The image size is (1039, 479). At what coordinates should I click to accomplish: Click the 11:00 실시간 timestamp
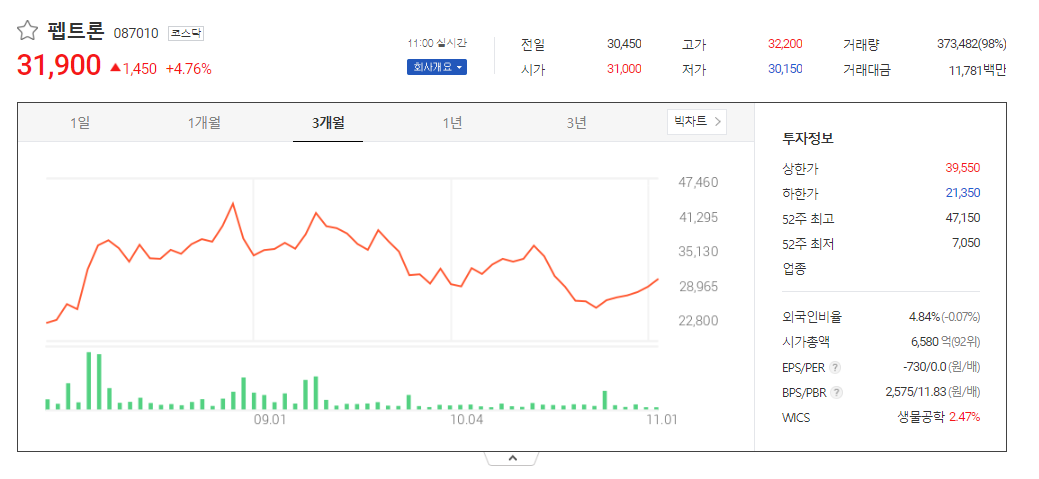437,43
